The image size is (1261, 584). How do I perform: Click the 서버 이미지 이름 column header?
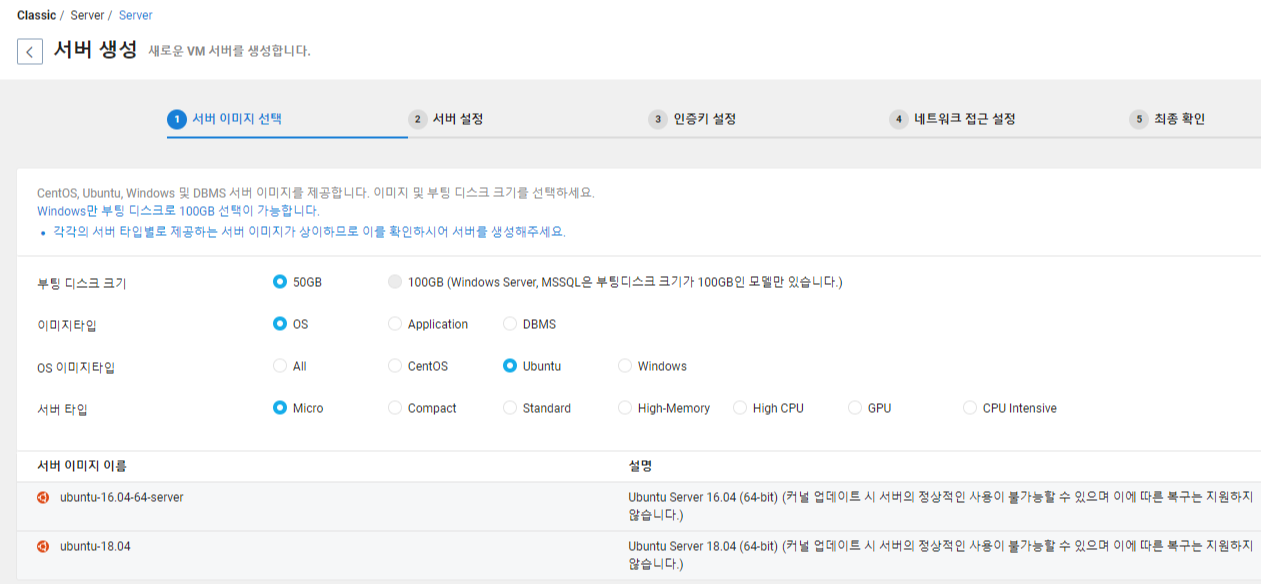[x=82, y=466]
